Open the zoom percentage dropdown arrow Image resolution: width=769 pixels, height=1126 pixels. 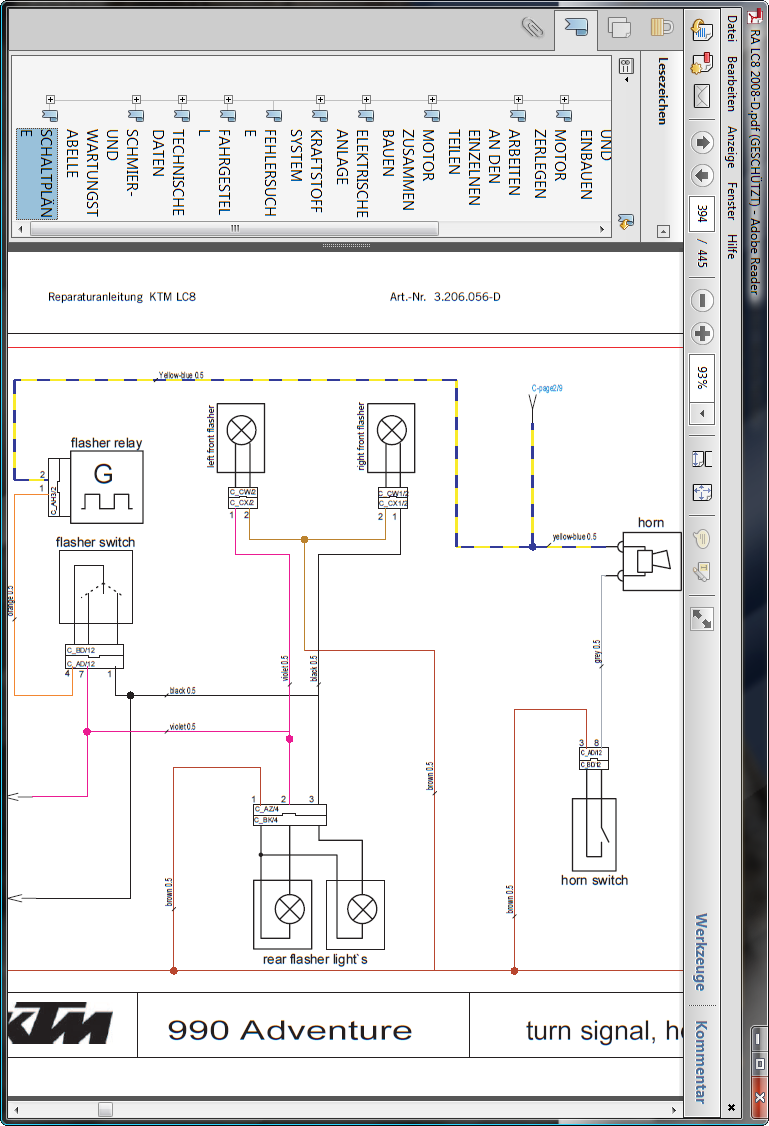point(702,413)
